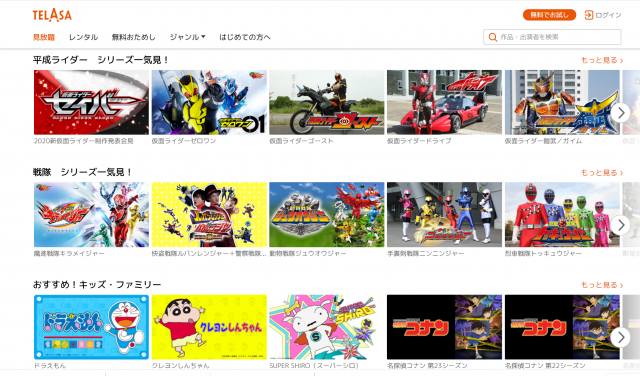640x376 pixels.
Task: Advance the キッズ・ファミリー carousel with the arrow
Action: (620, 338)
